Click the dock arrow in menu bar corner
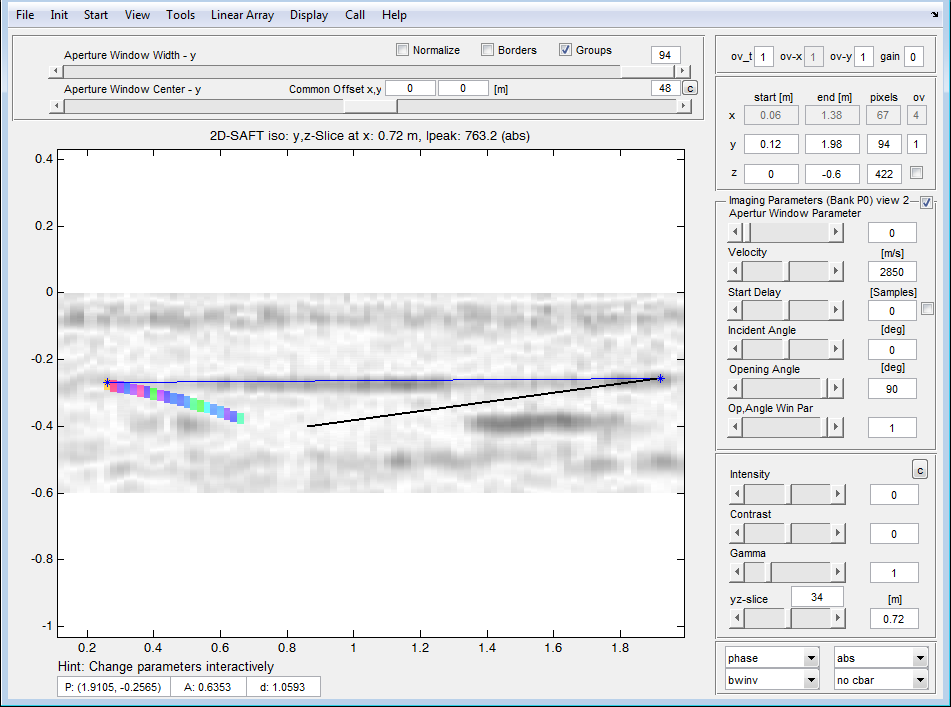The width and height of the screenshot is (951, 707). tap(934, 15)
